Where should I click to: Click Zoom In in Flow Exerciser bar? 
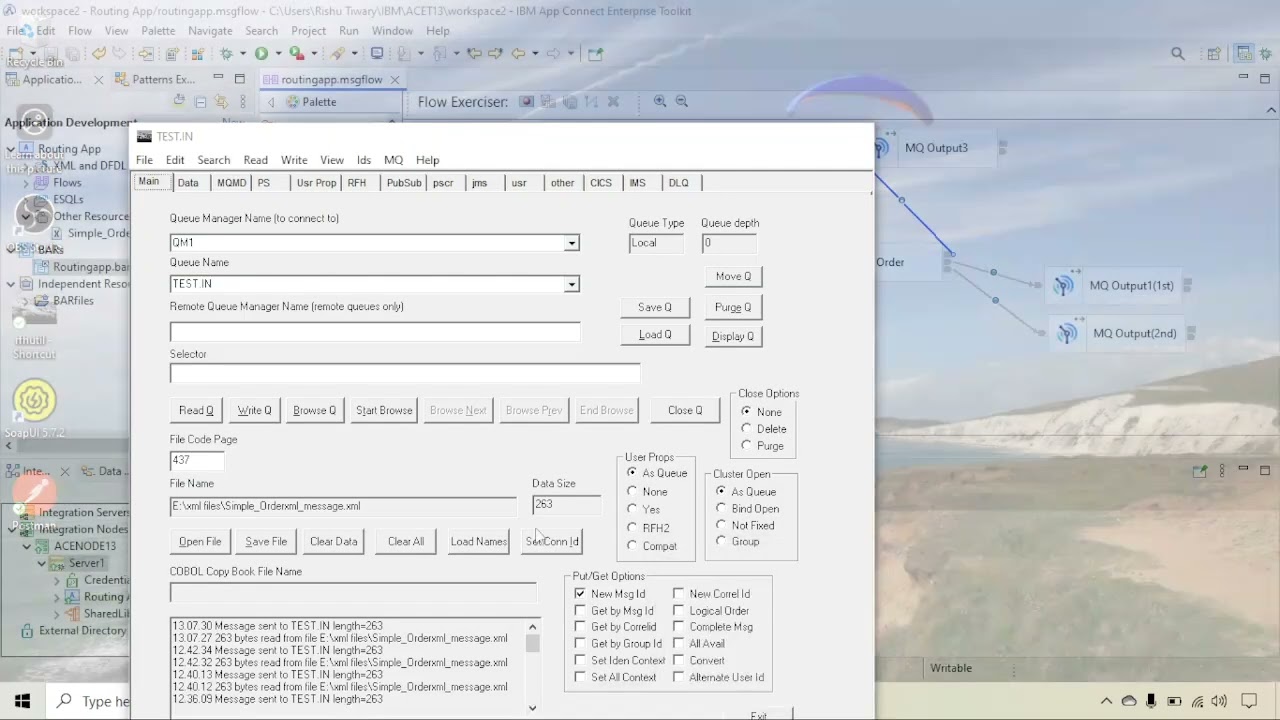coord(660,101)
